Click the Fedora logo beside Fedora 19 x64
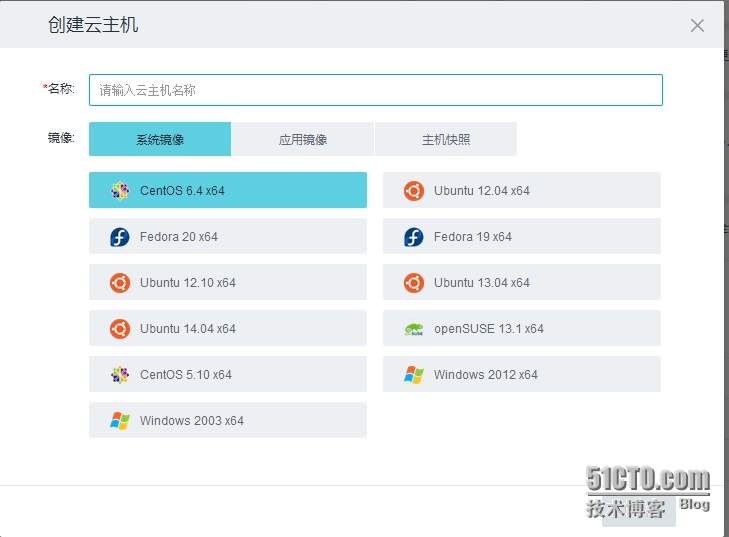The height and width of the screenshot is (537, 729). (x=413, y=237)
